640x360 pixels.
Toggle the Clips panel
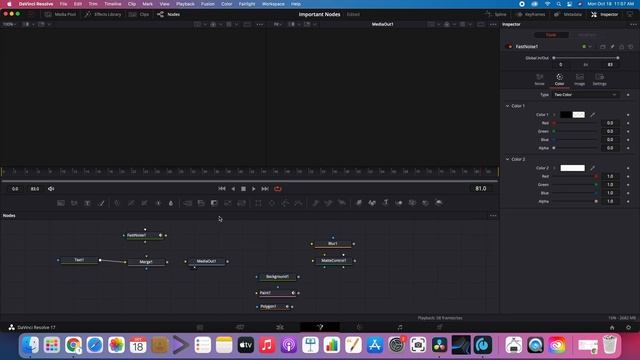click(x=139, y=14)
